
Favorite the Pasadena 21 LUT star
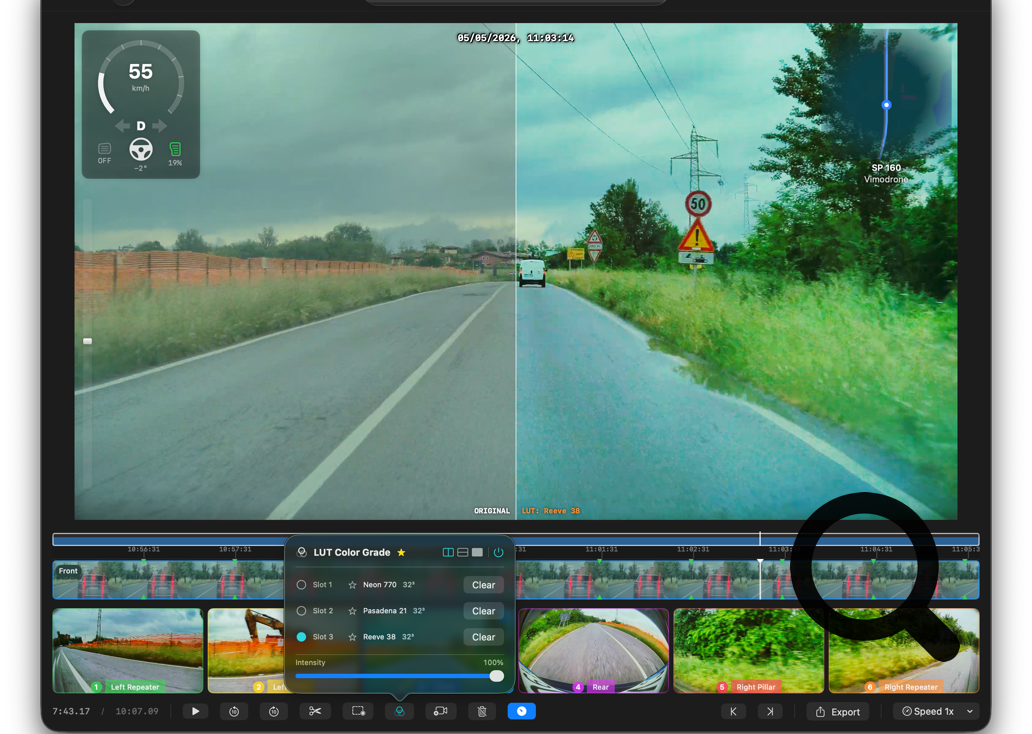(x=352, y=611)
